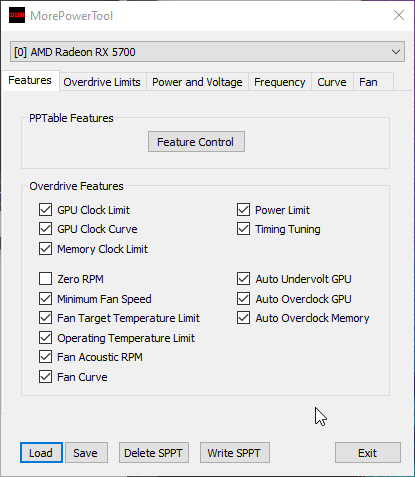The width and height of the screenshot is (415, 477).
Task: Open the AMD Radeon RX 5700 combo box
Action: click(207, 52)
